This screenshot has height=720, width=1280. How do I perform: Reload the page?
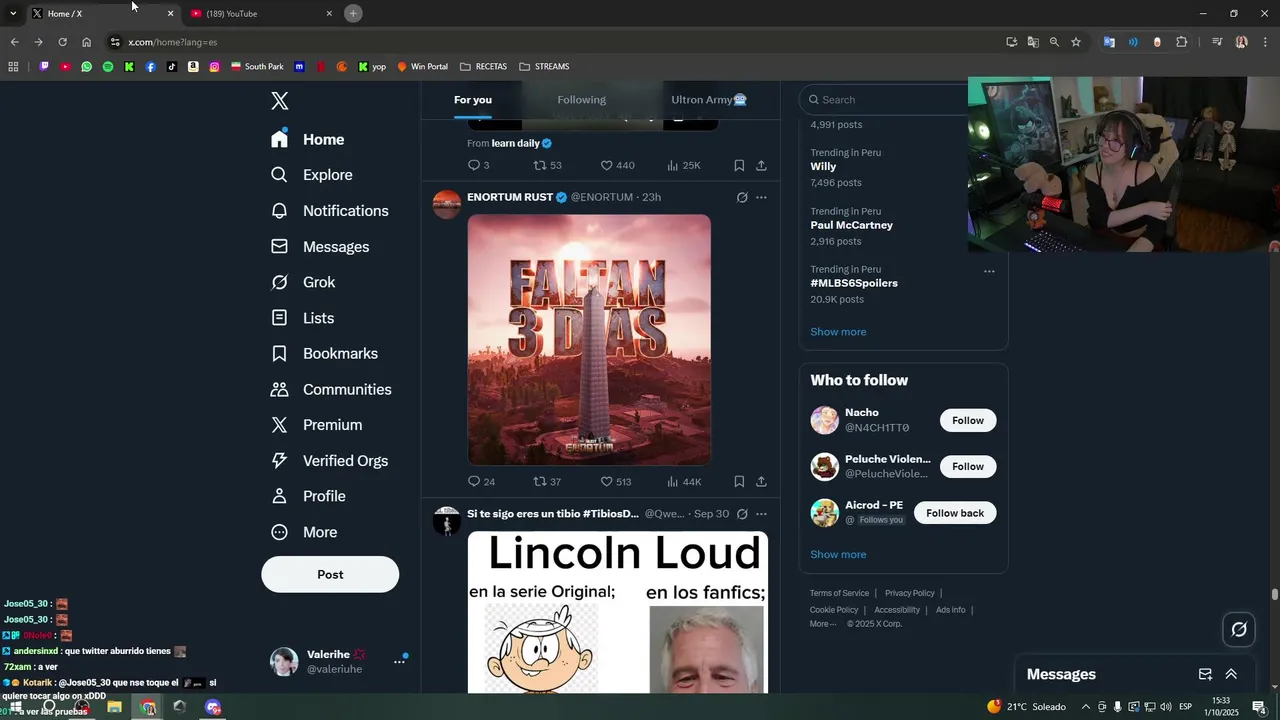(x=62, y=42)
